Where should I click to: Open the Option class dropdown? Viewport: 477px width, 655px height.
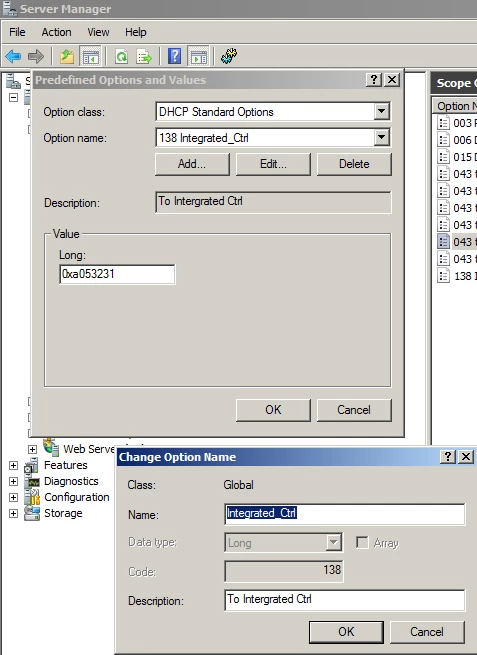381,112
